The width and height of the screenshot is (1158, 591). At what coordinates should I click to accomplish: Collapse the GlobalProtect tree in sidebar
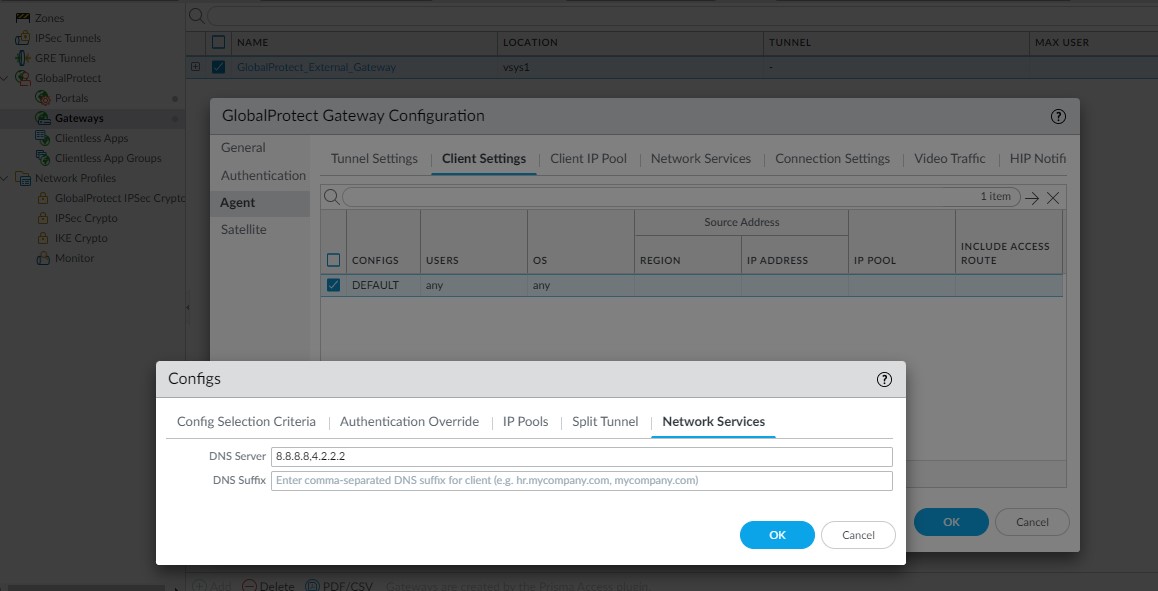[x=7, y=77]
